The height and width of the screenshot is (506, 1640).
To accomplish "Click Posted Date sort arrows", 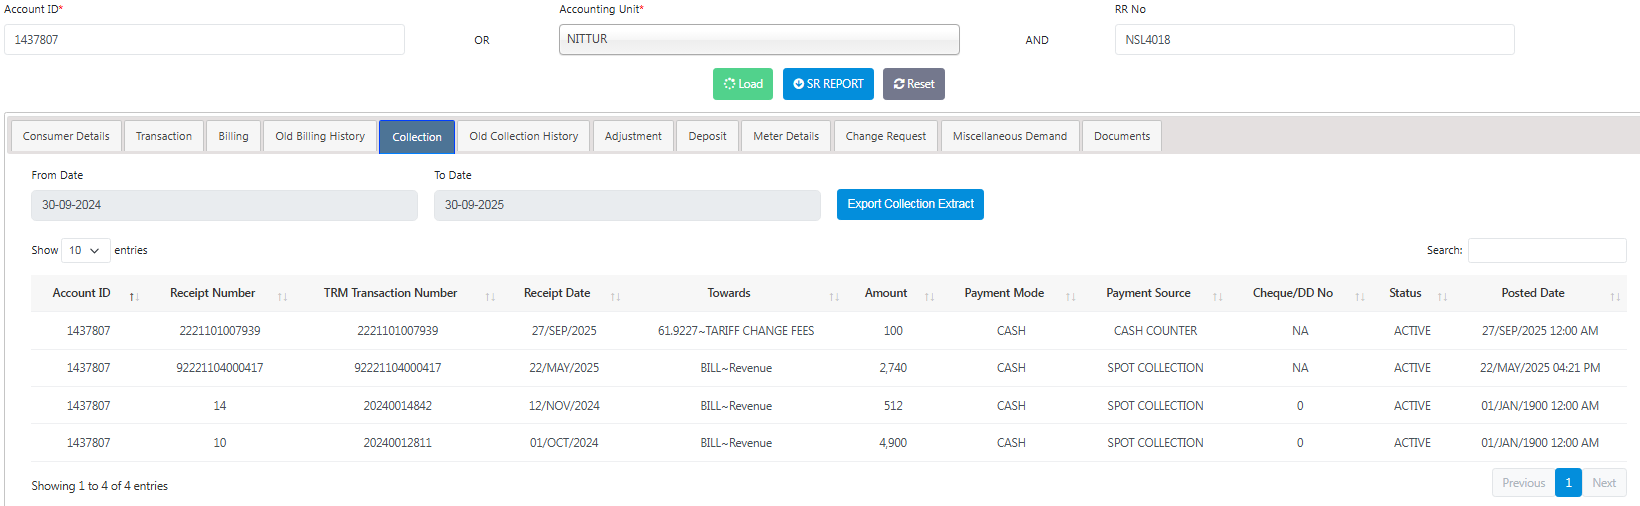I will [x=1614, y=296].
